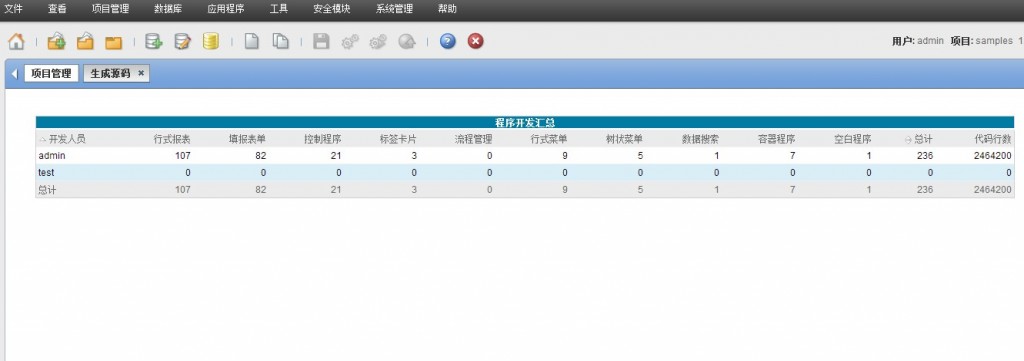Click the 空白程序 column header
The image size is (1024, 361).
point(852,139)
